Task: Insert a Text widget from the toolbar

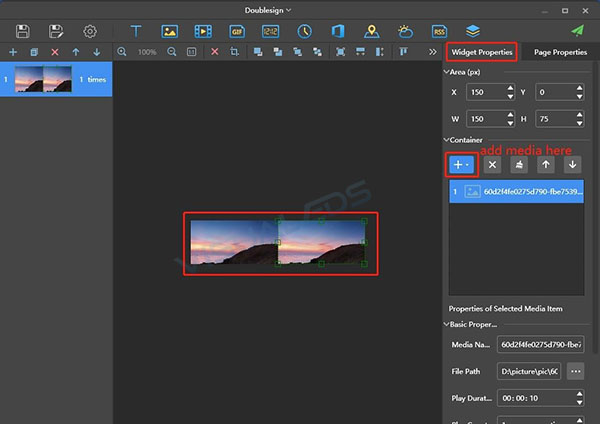Action: click(136, 32)
